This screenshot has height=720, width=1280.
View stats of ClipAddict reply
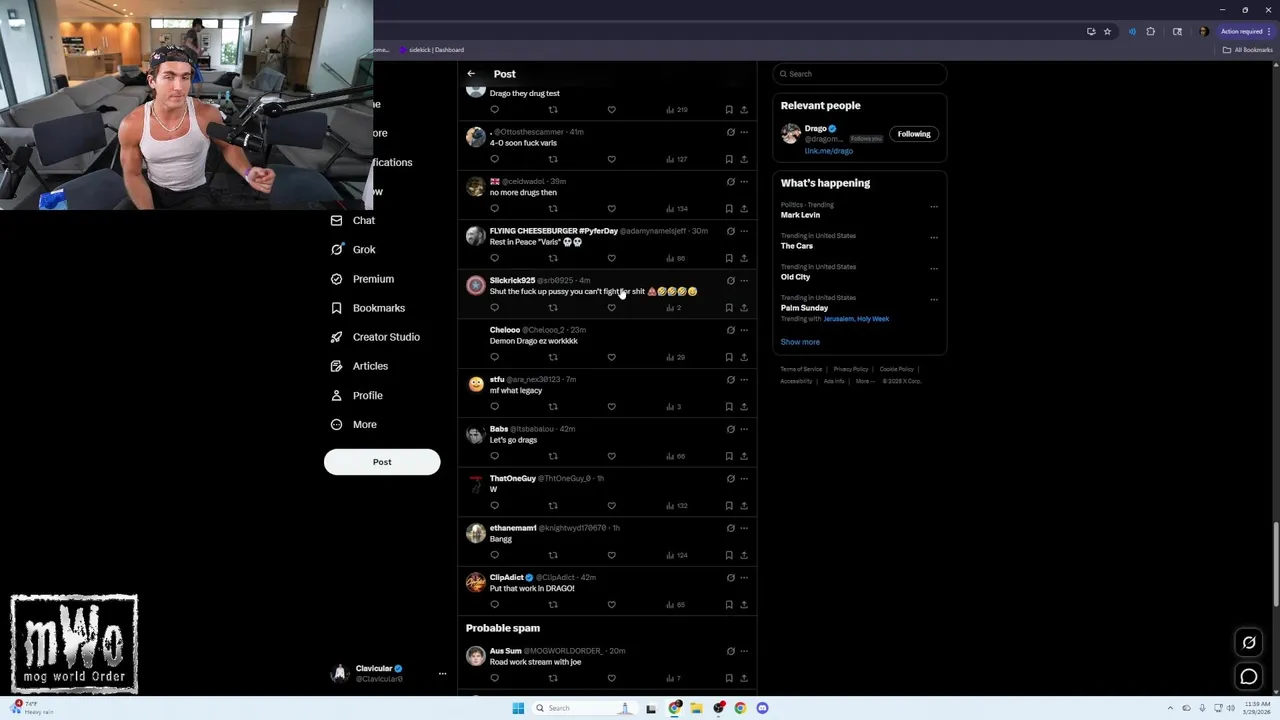[x=675, y=605]
